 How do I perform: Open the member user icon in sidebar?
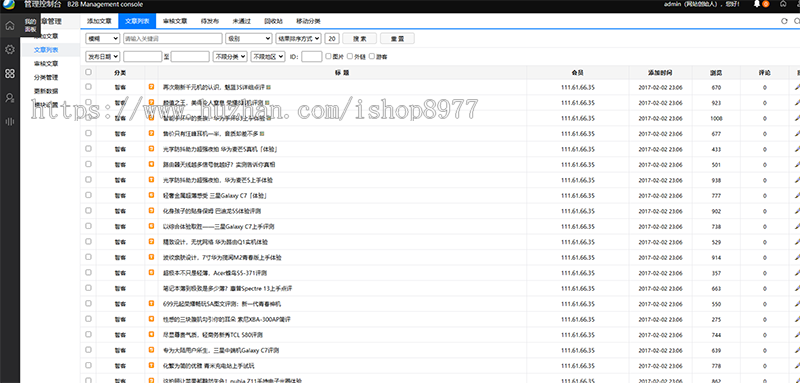click(x=10, y=98)
